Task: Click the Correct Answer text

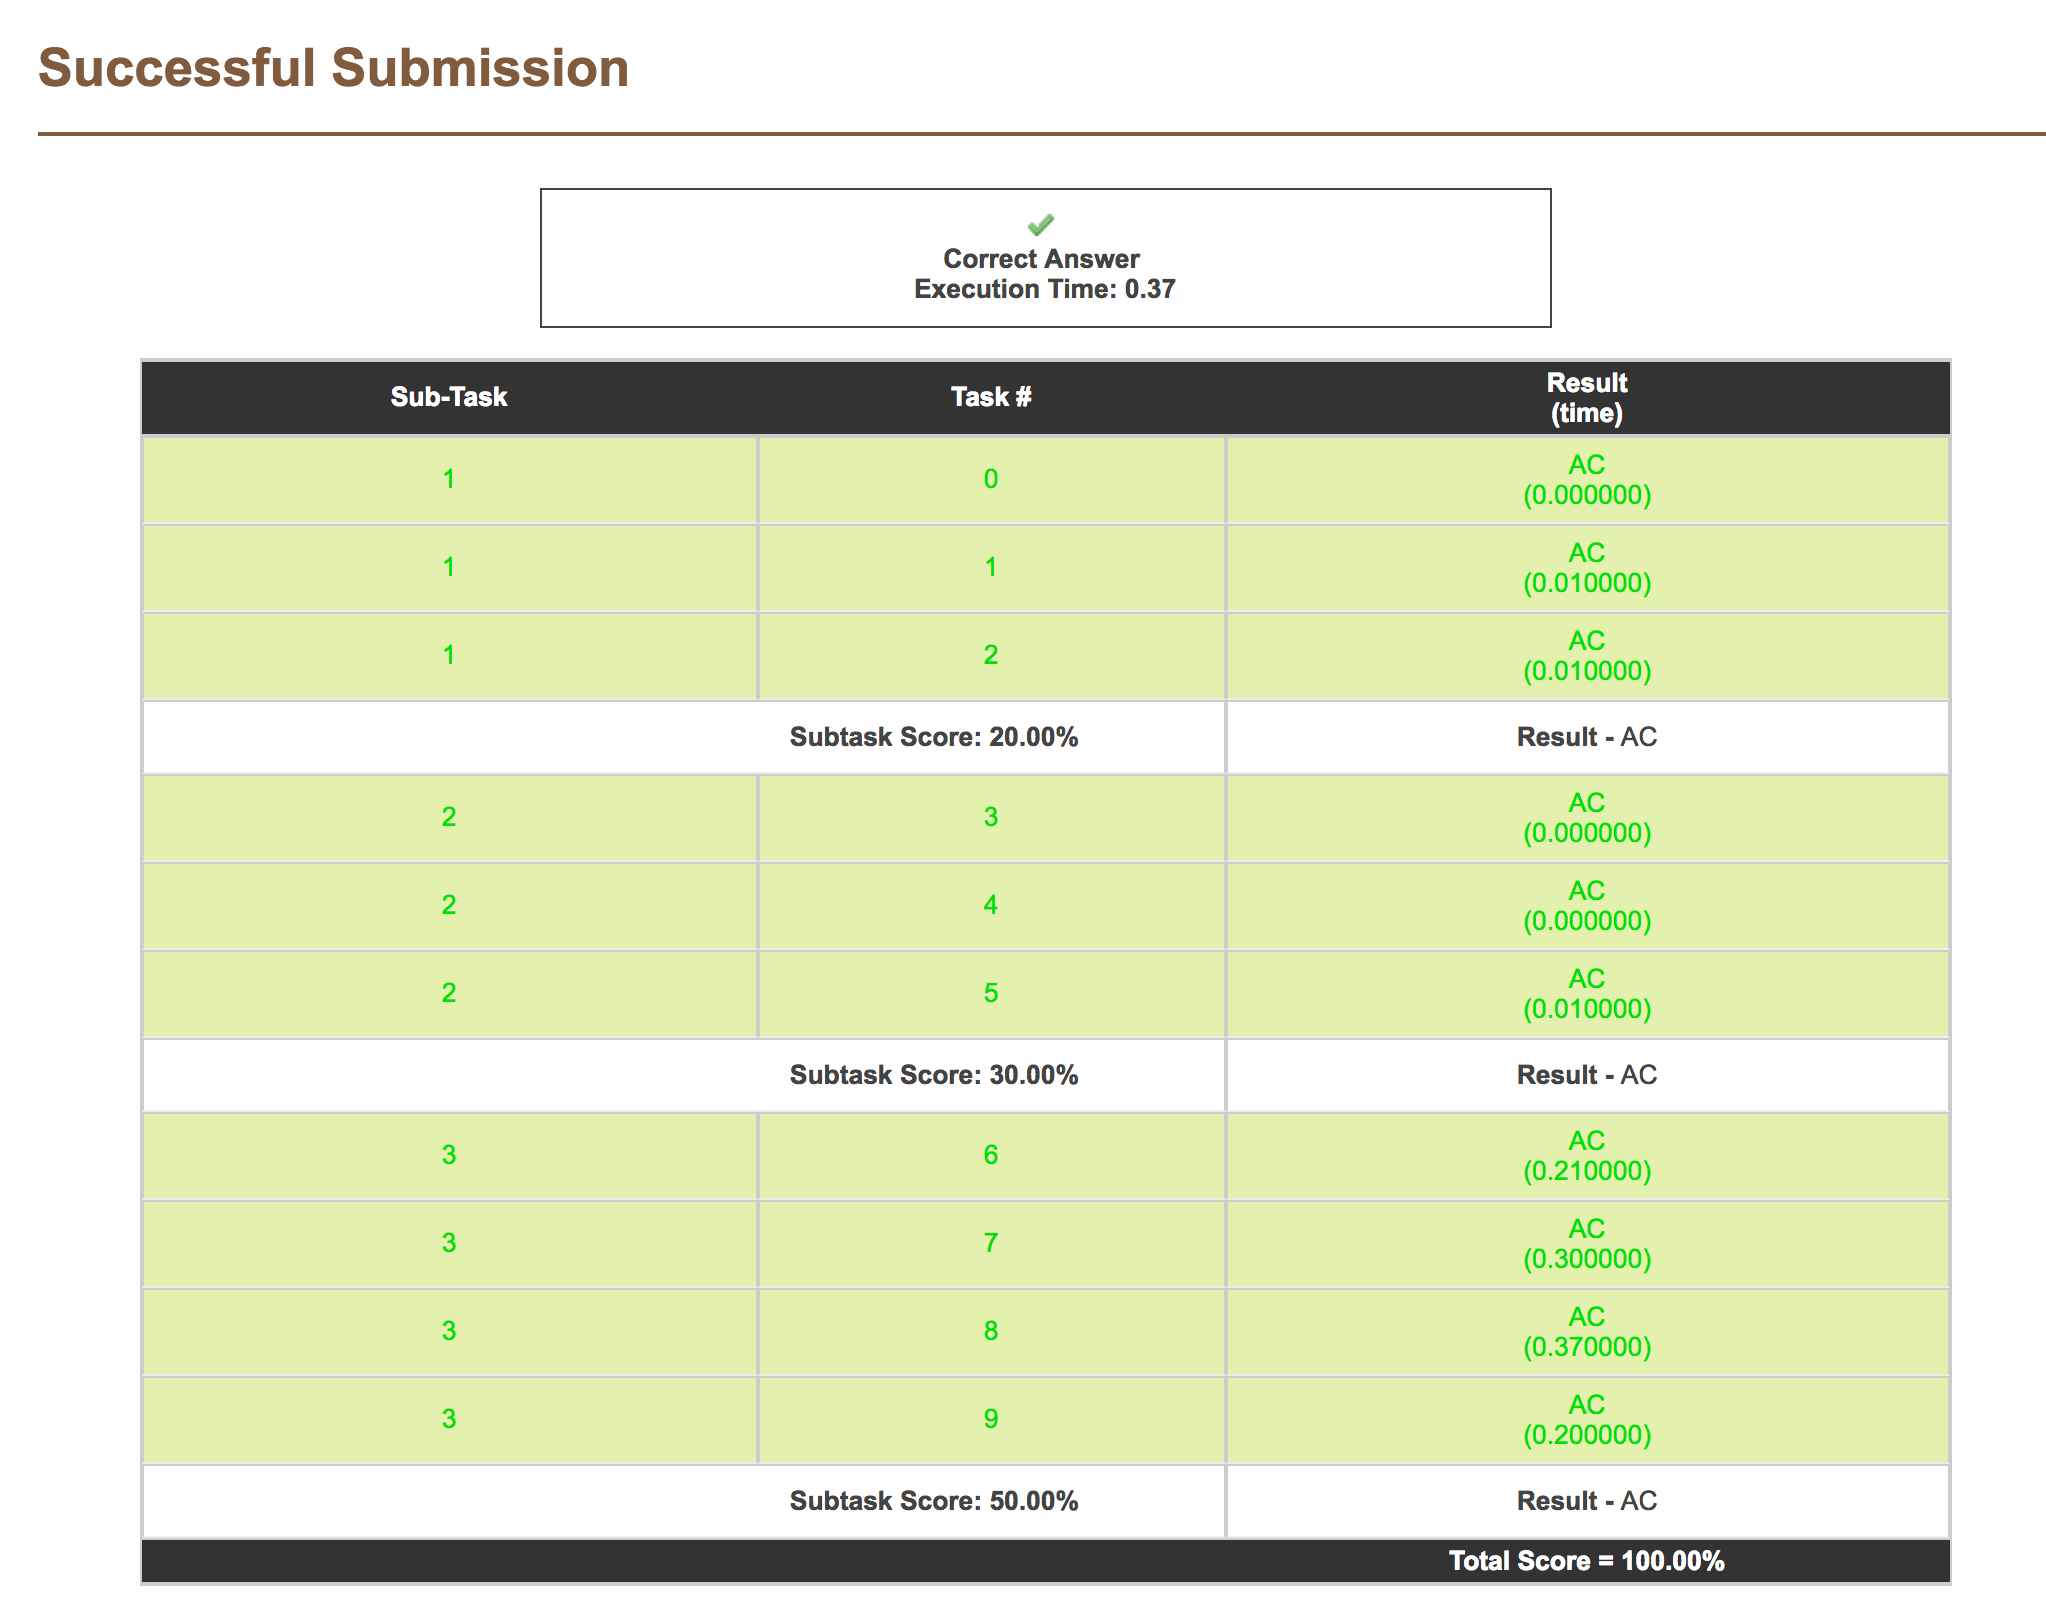Action: coord(1041,259)
